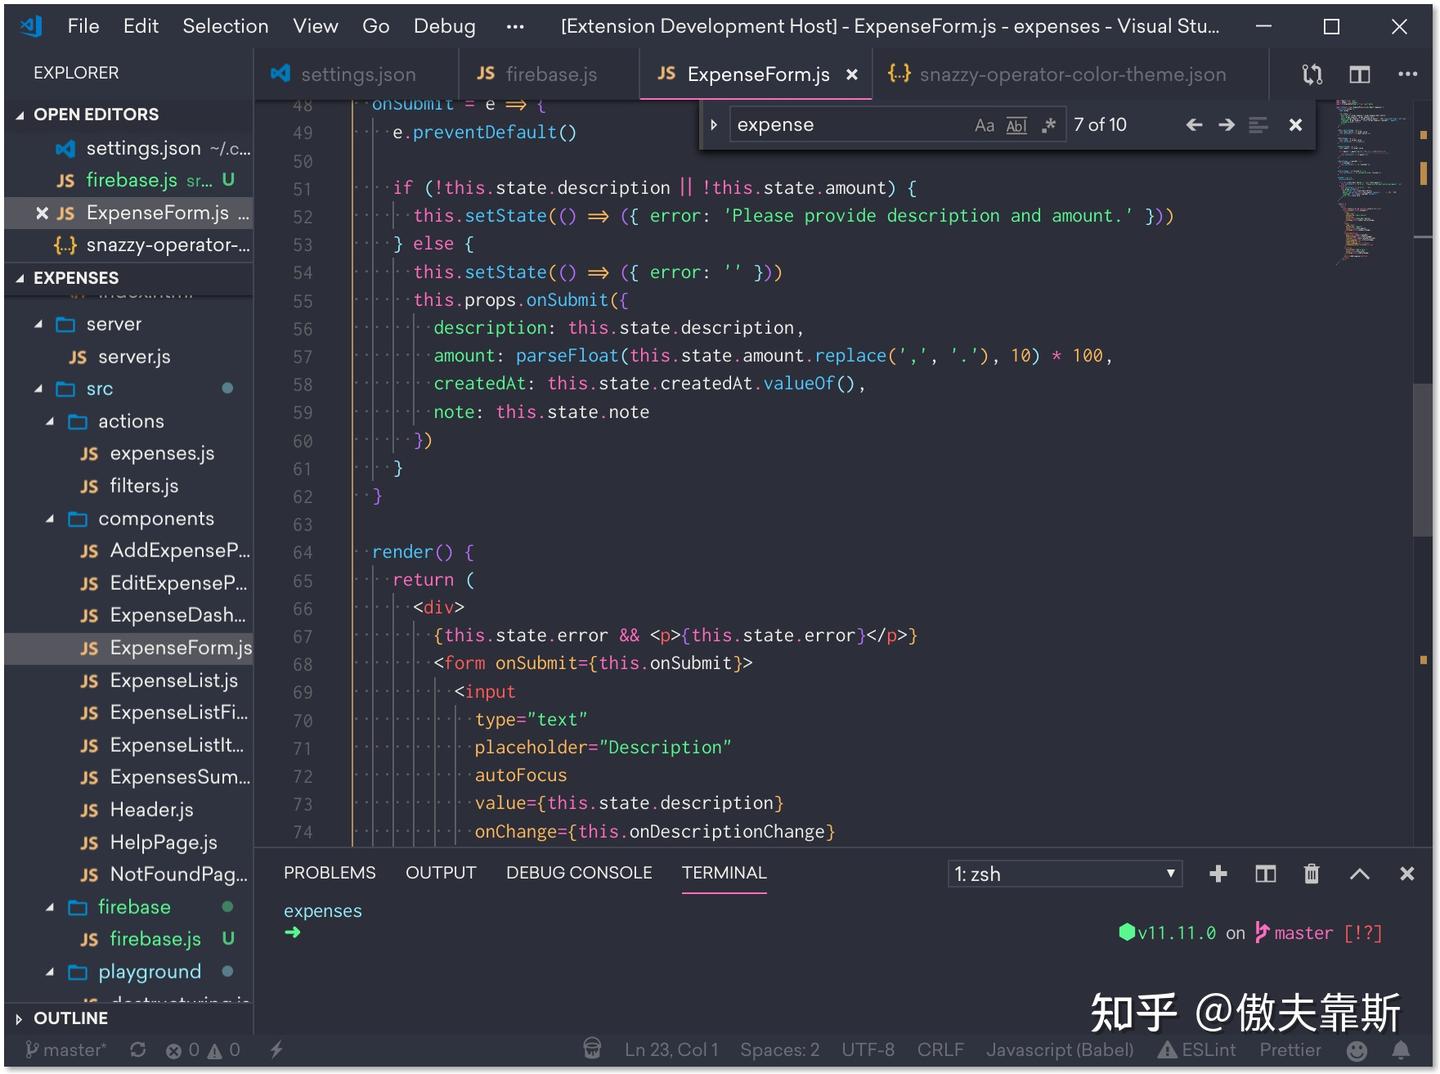Image resolution: width=1440 pixels, height=1074 pixels.
Task: Go to previous match in find widget
Action: (x=1194, y=125)
